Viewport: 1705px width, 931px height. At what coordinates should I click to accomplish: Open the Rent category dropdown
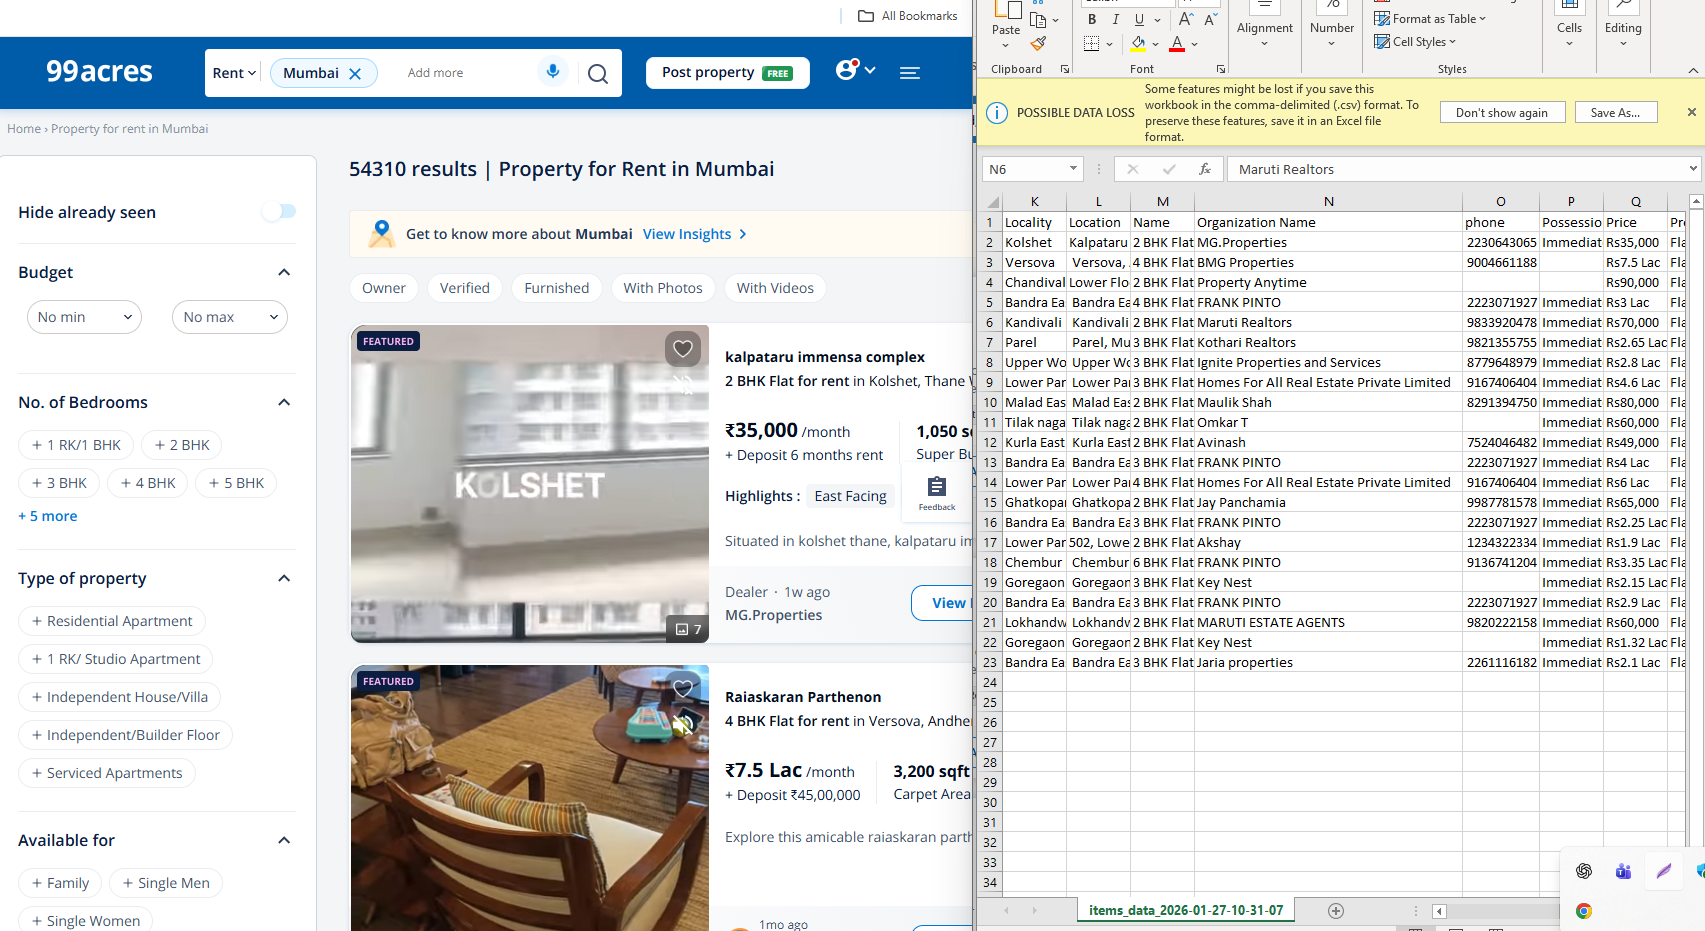click(234, 73)
